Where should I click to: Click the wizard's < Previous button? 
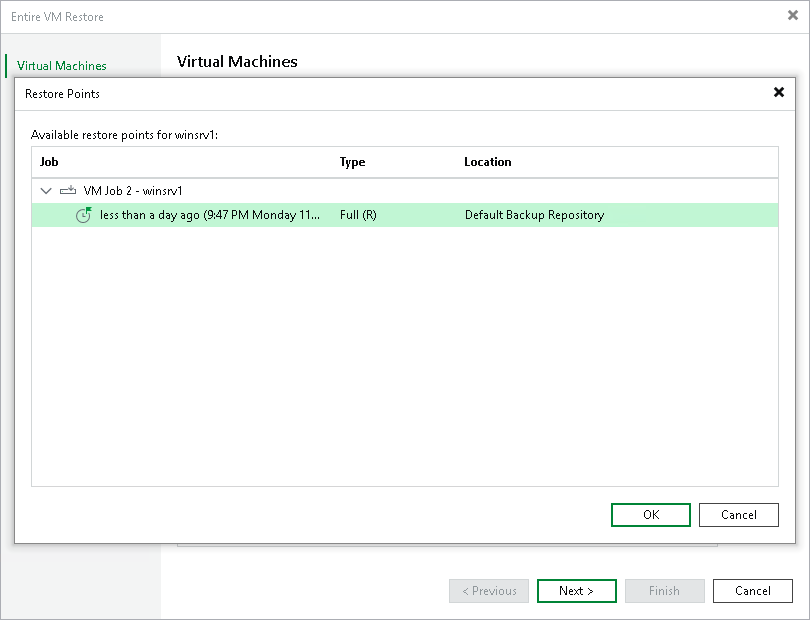click(489, 591)
